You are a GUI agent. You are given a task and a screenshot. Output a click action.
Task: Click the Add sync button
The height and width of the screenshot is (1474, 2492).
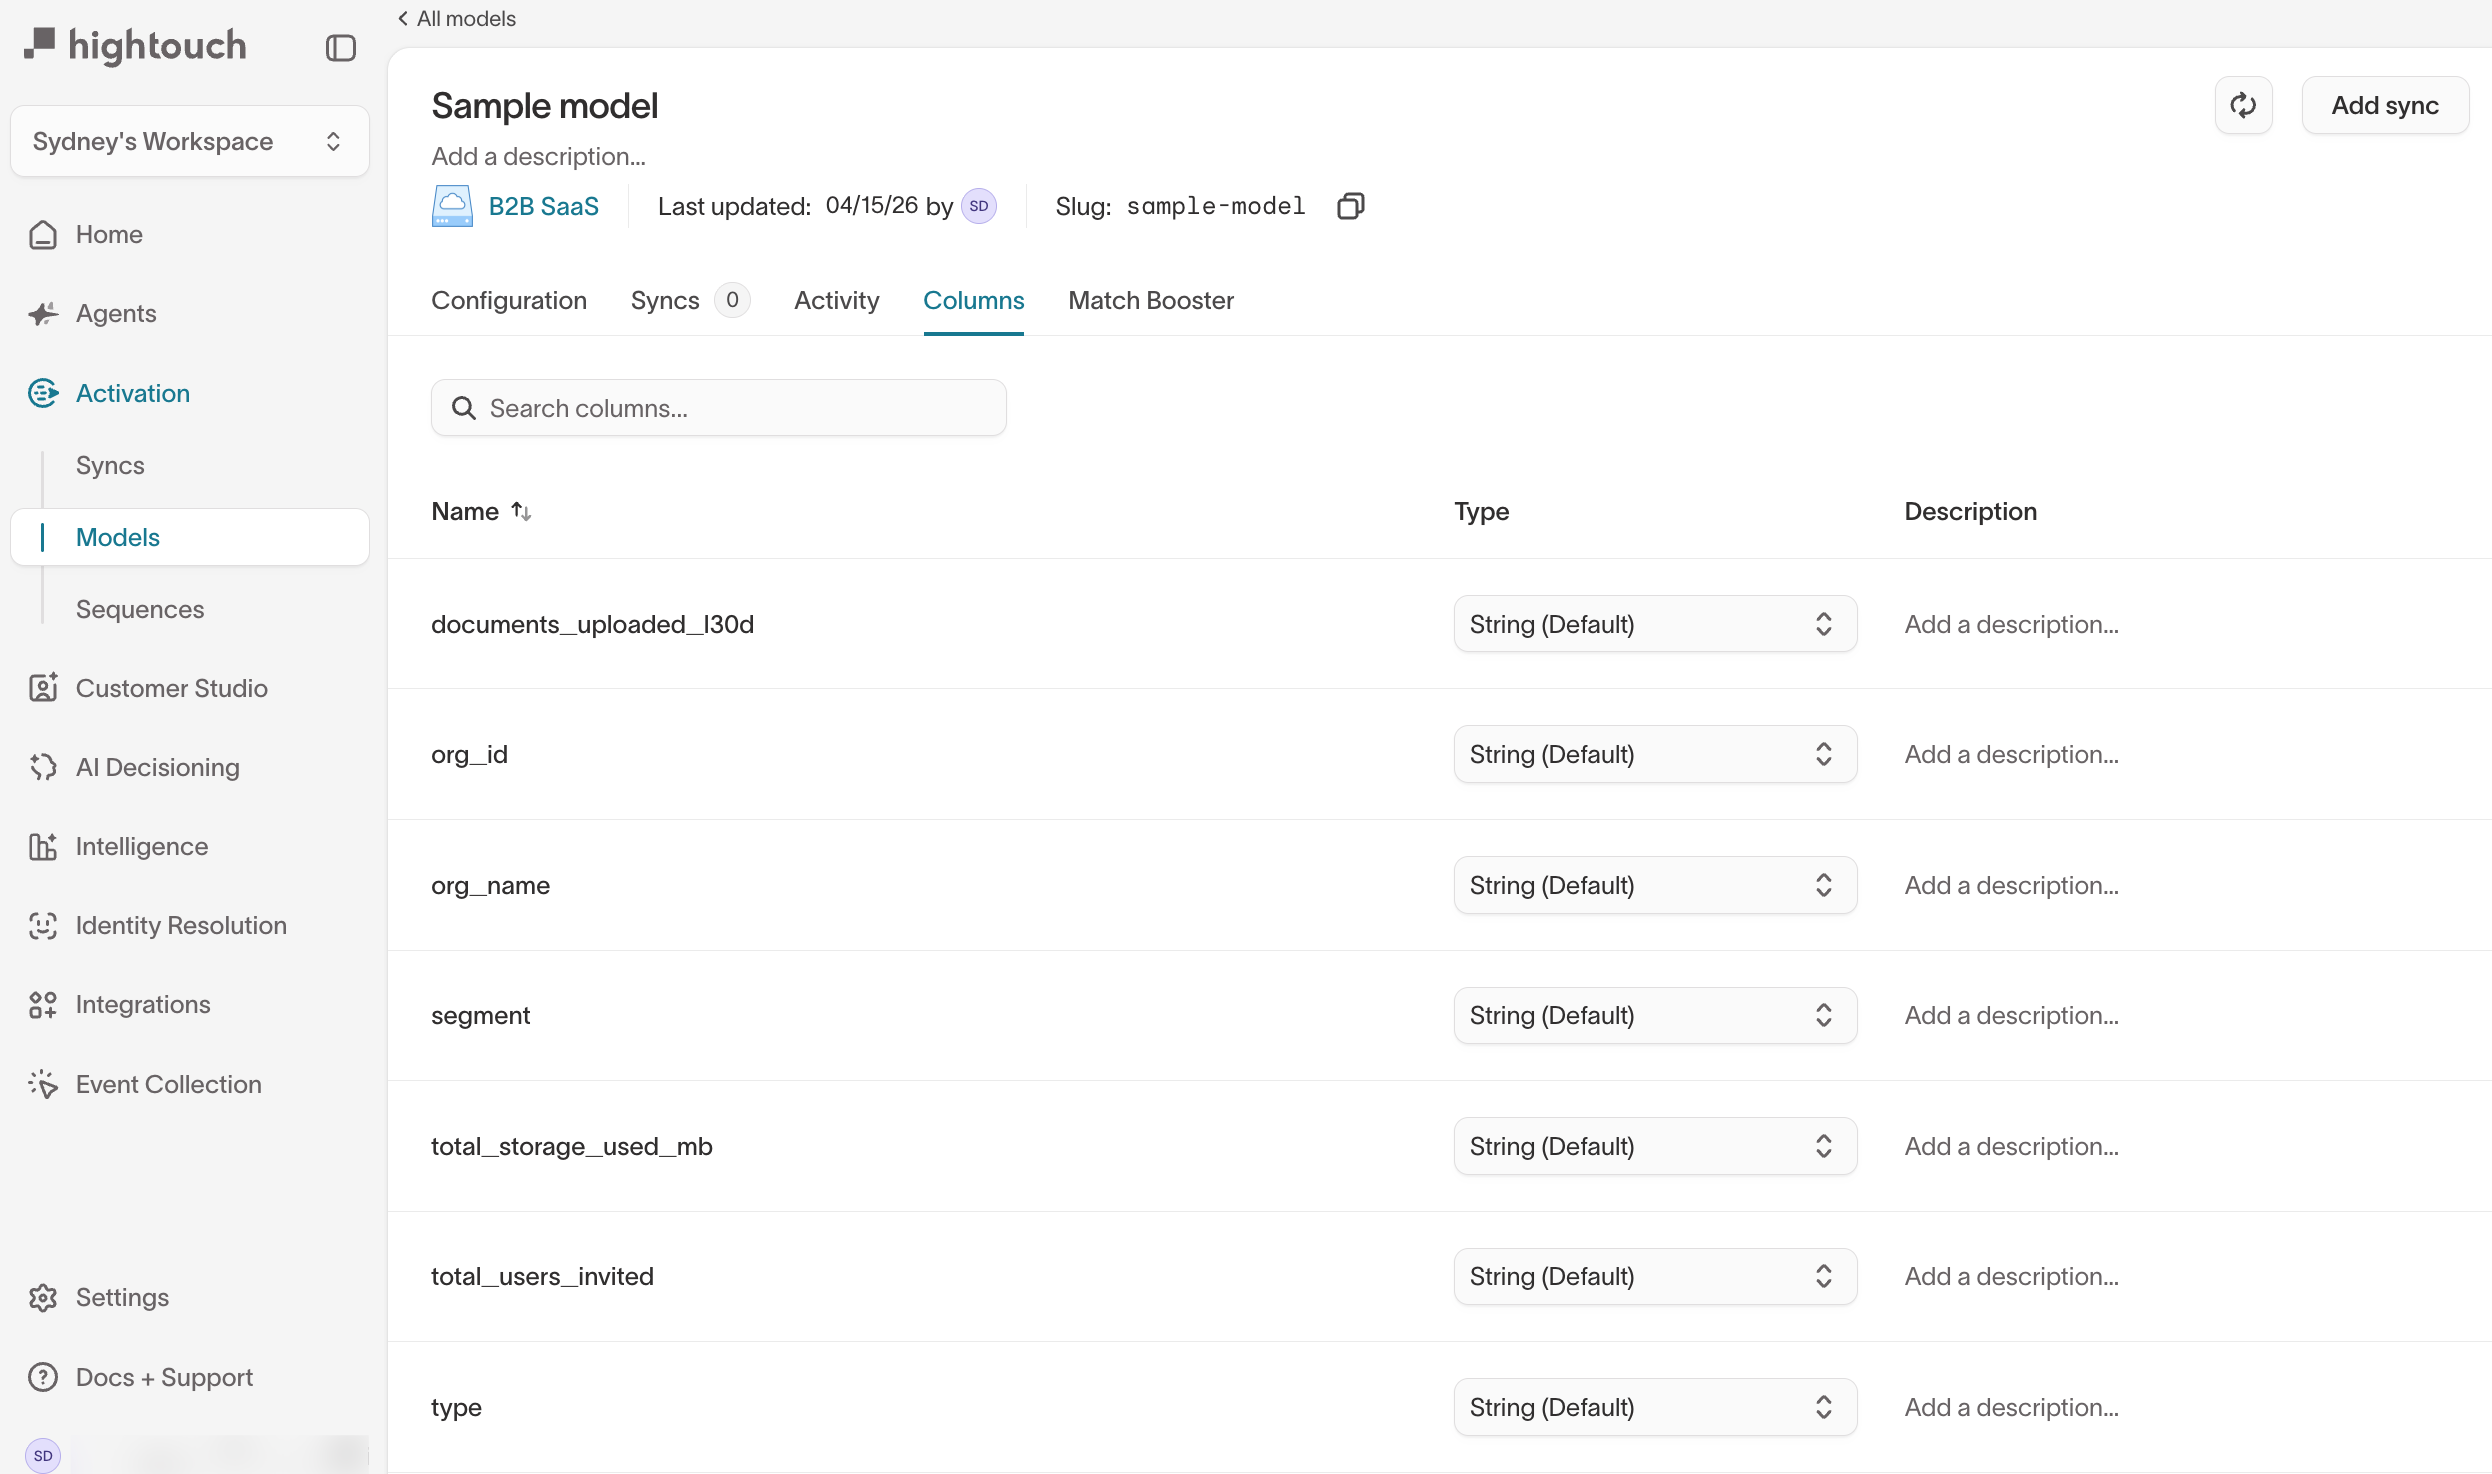click(2386, 105)
